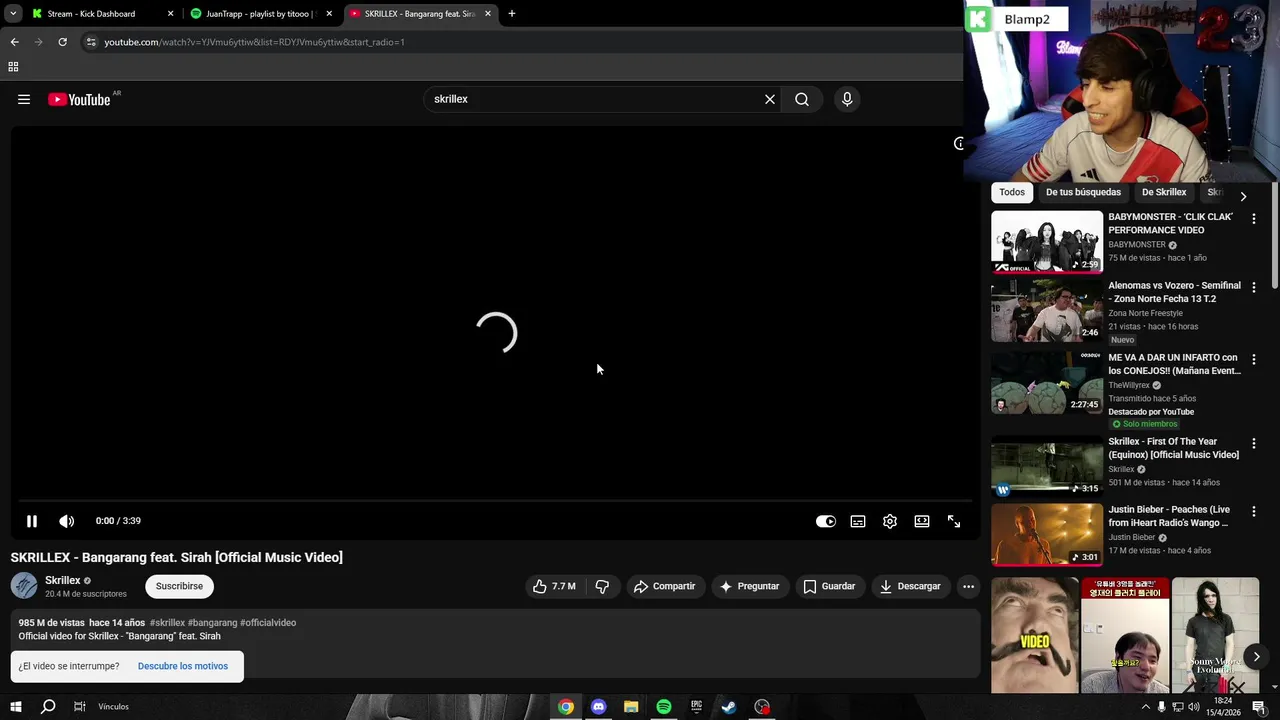Open the Skrillex channel avatar
This screenshot has width=1280, height=720.
(x=24, y=586)
